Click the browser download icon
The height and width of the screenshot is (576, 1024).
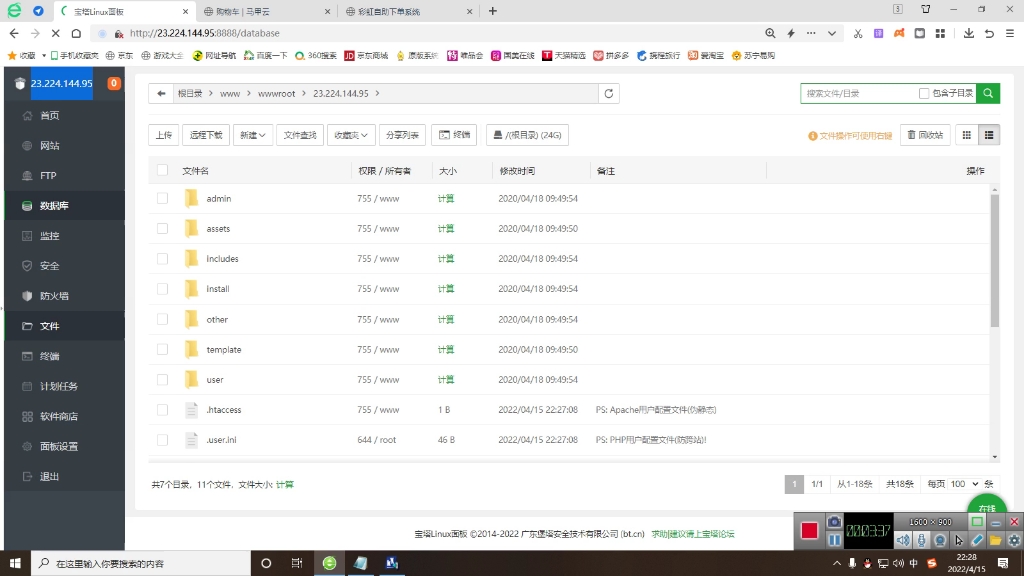click(968, 33)
